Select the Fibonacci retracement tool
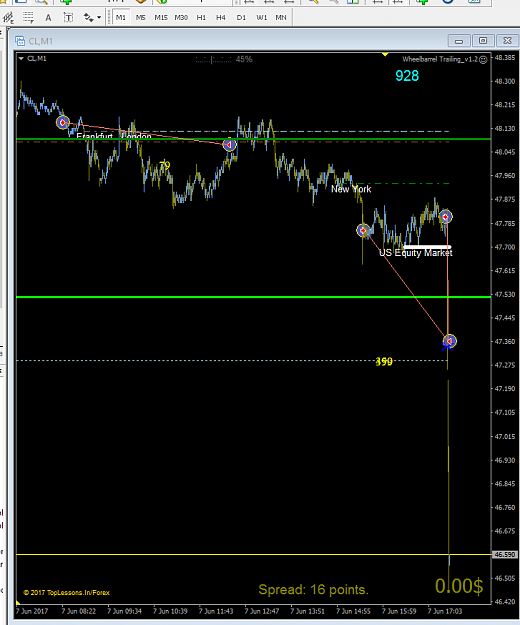 [x=28, y=18]
